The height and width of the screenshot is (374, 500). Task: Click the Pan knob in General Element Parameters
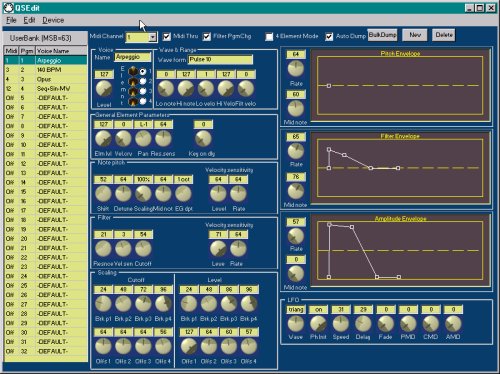pyautogui.click(x=143, y=139)
